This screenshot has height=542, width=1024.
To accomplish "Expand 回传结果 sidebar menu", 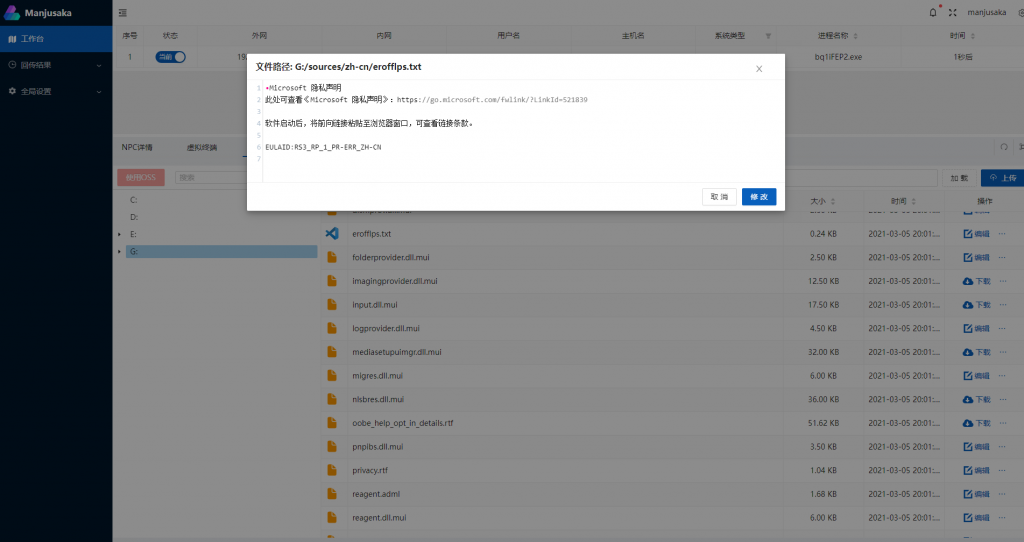I will [x=56, y=65].
